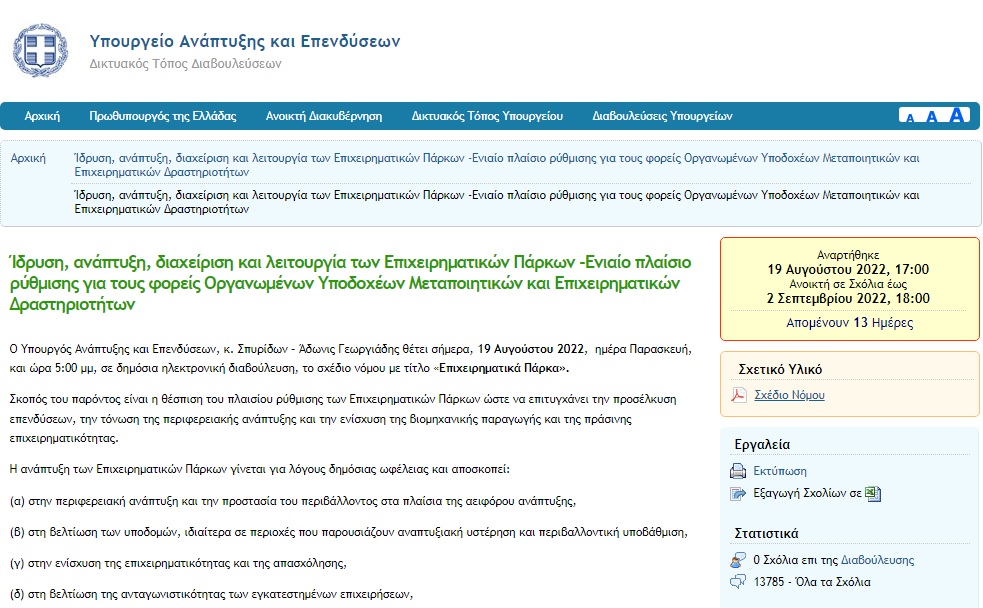Click the speech bubble icon beside 13785
Image resolution: width=983 pixels, height=608 pixels.
(x=739, y=582)
